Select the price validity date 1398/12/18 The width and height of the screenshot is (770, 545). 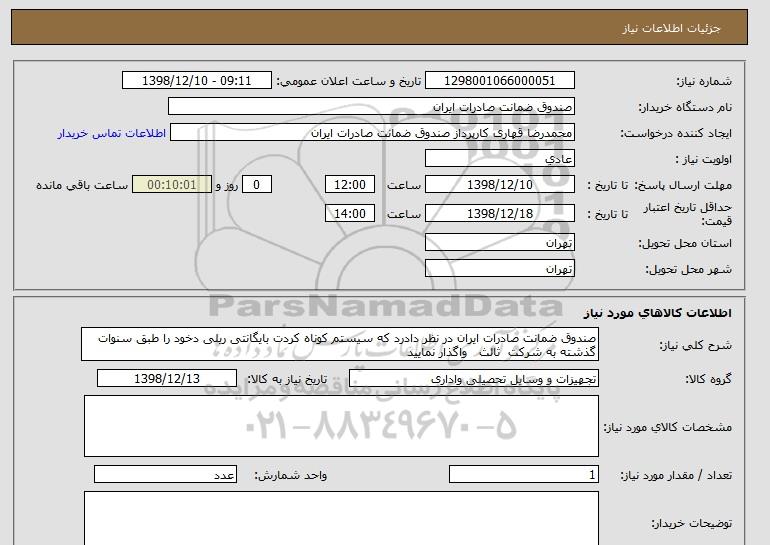[x=500, y=214]
